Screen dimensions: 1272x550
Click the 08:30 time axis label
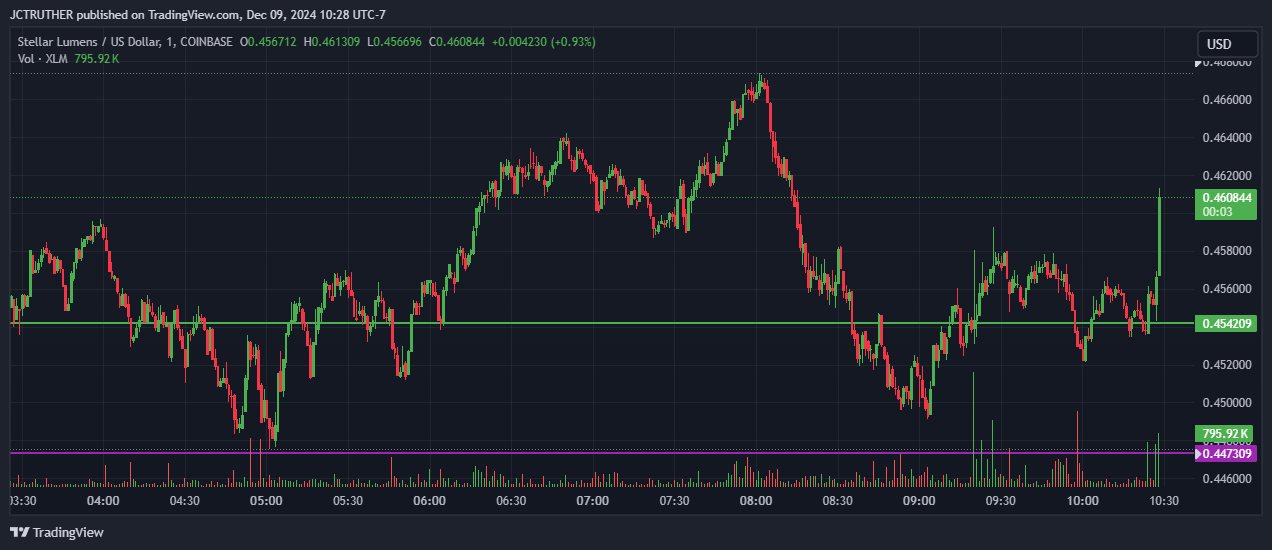click(837, 500)
